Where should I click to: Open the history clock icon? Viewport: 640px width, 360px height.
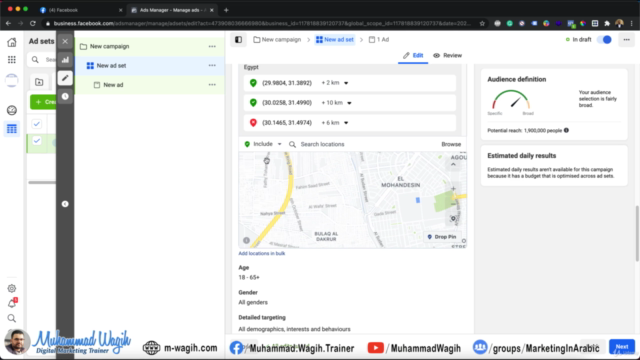click(x=65, y=96)
